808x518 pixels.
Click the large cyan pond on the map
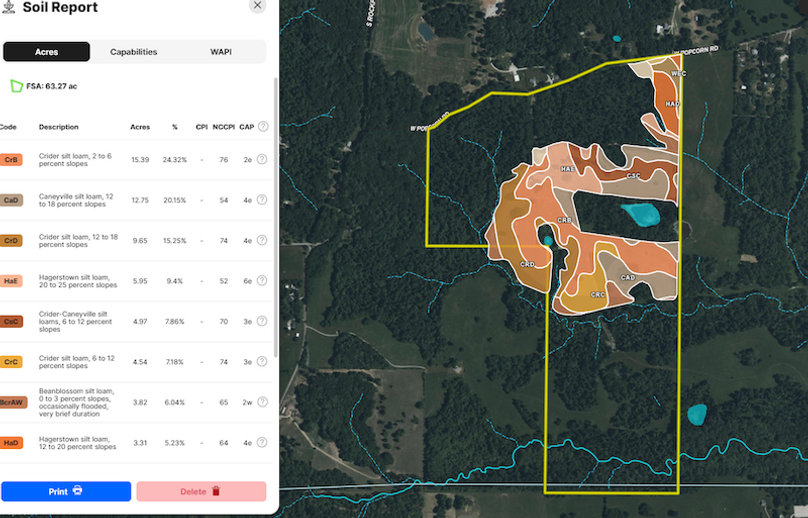[x=641, y=213]
